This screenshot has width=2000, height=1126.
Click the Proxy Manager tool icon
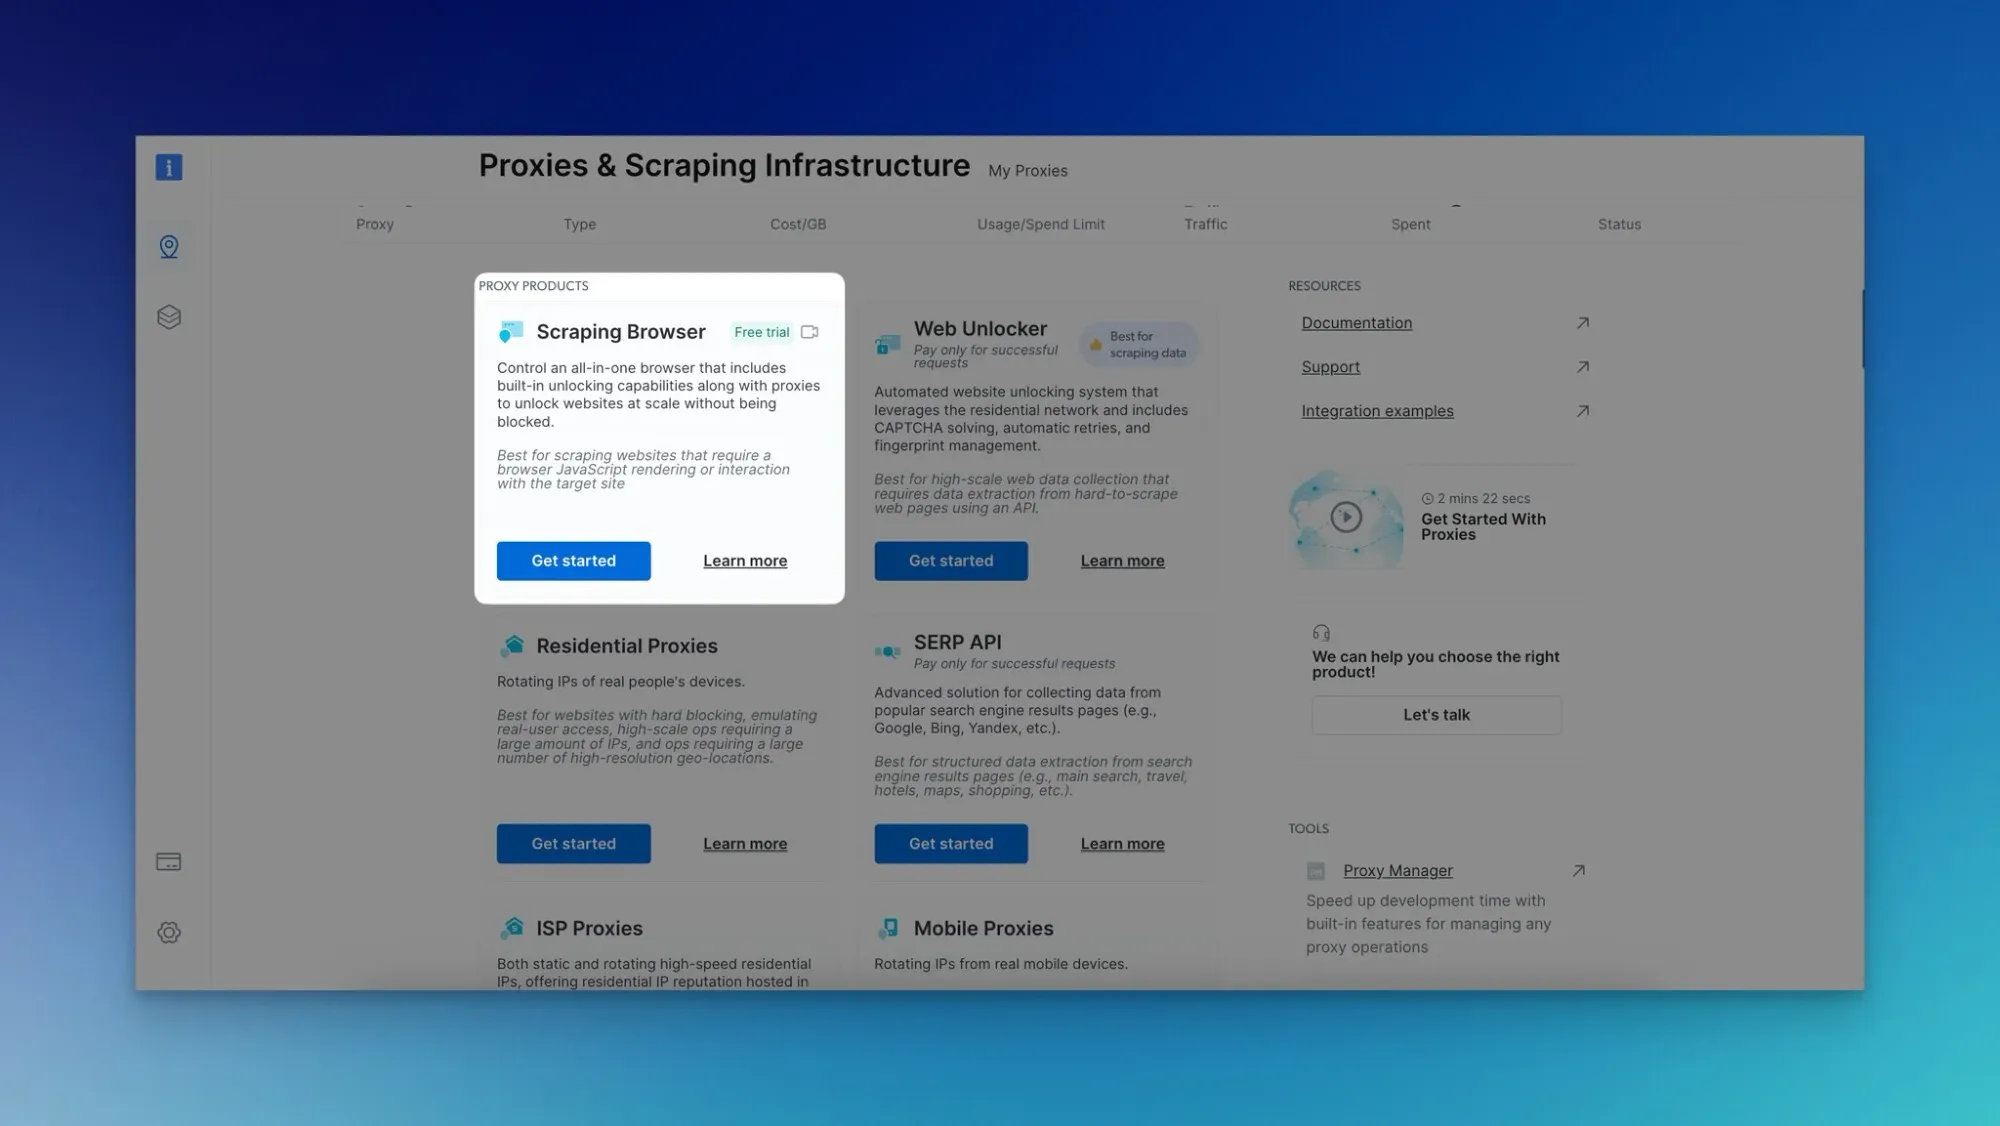(1316, 871)
